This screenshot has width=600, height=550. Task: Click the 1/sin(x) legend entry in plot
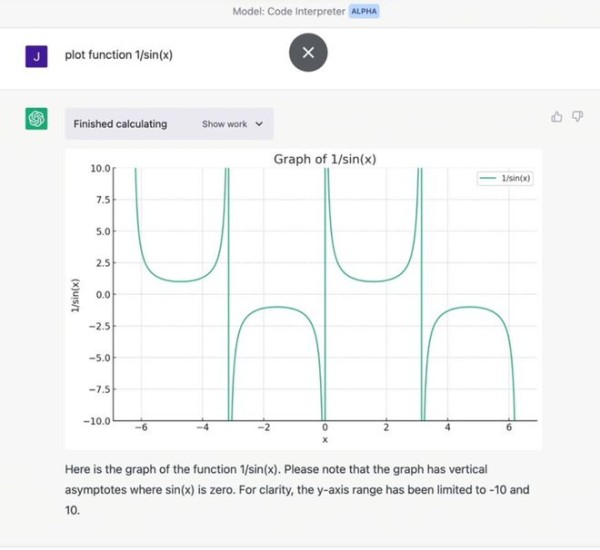tap(505, 178)
